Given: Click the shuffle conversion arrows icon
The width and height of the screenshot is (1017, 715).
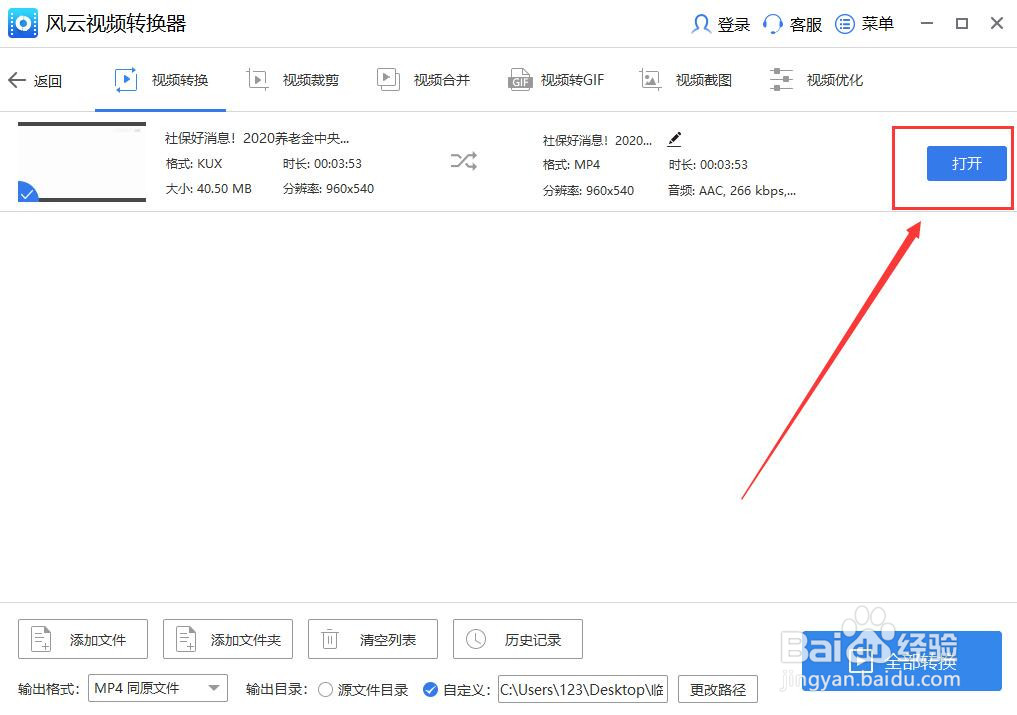Looking at the screenshot, I should pyautogui.click(x=463, y=160).
